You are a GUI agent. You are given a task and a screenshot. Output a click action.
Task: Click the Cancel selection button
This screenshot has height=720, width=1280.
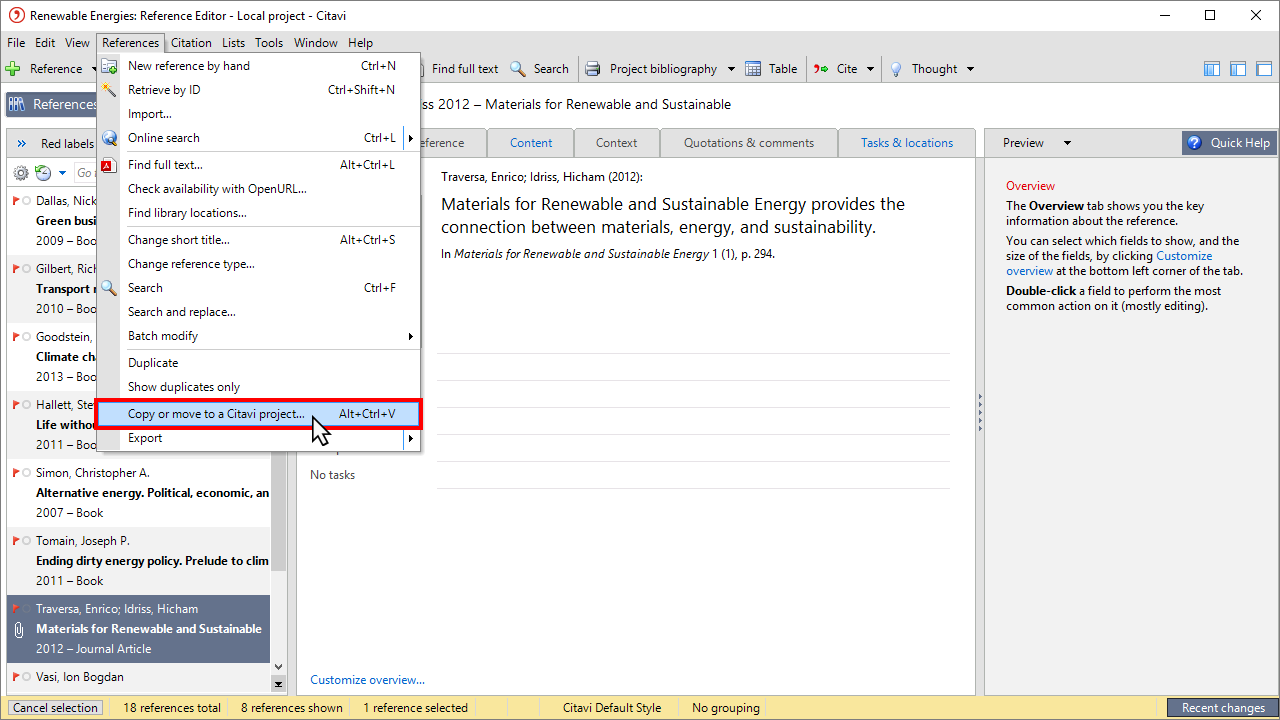[x=56, y=708]
